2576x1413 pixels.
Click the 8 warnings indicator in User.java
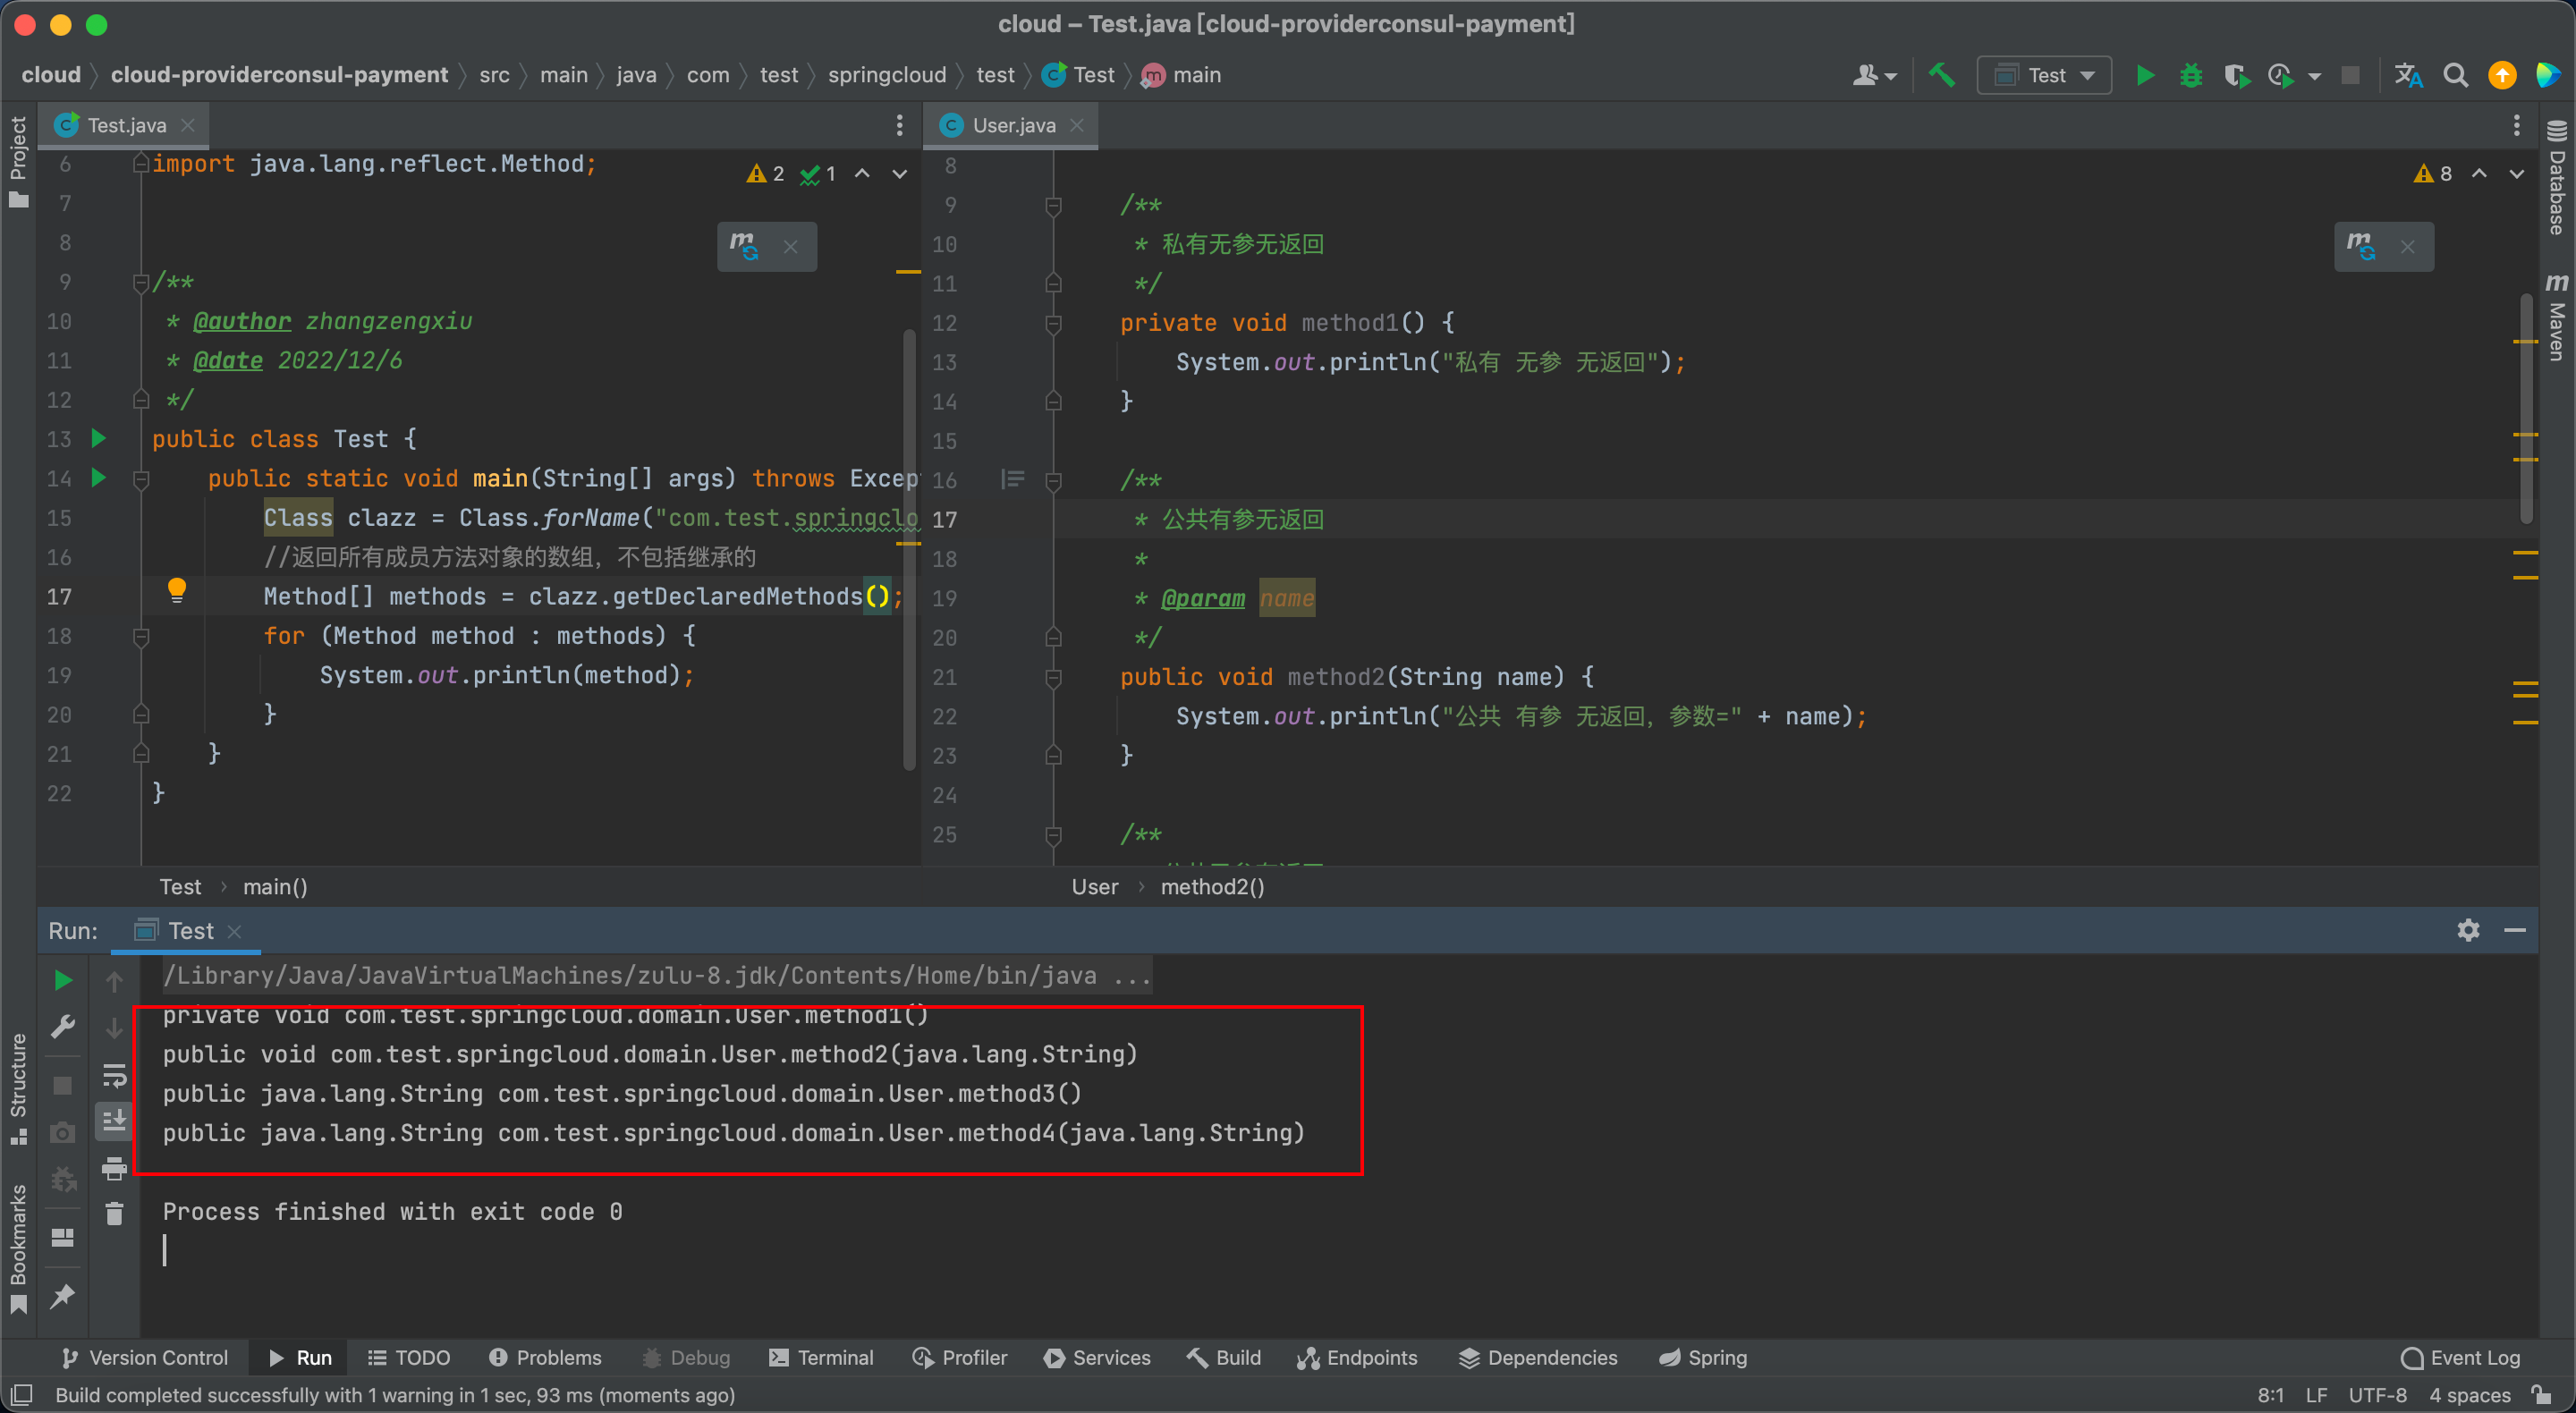click(2432, 174)
